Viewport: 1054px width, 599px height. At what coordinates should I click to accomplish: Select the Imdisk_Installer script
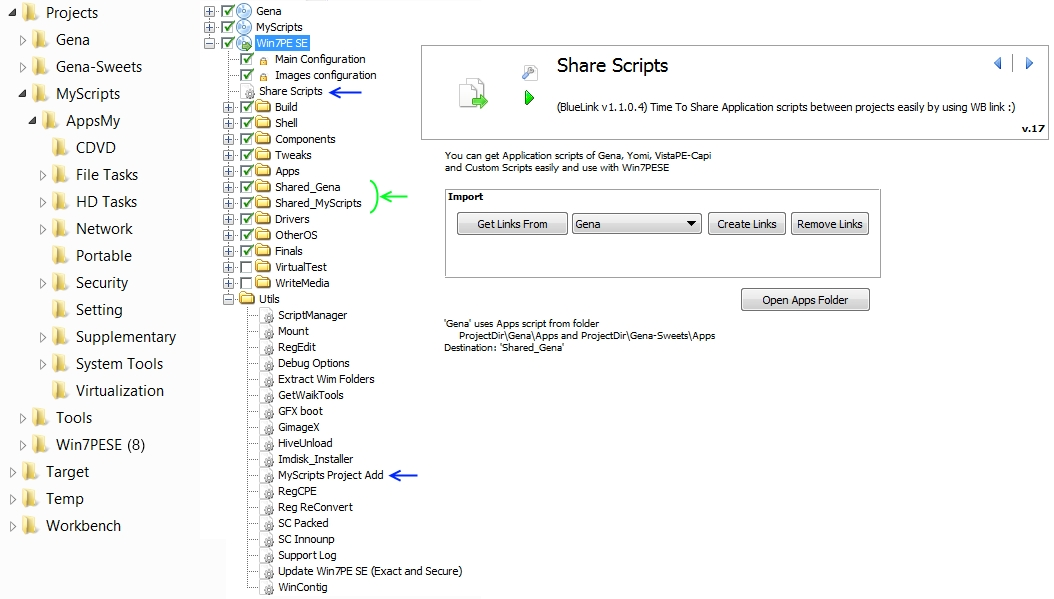[315, 458]
